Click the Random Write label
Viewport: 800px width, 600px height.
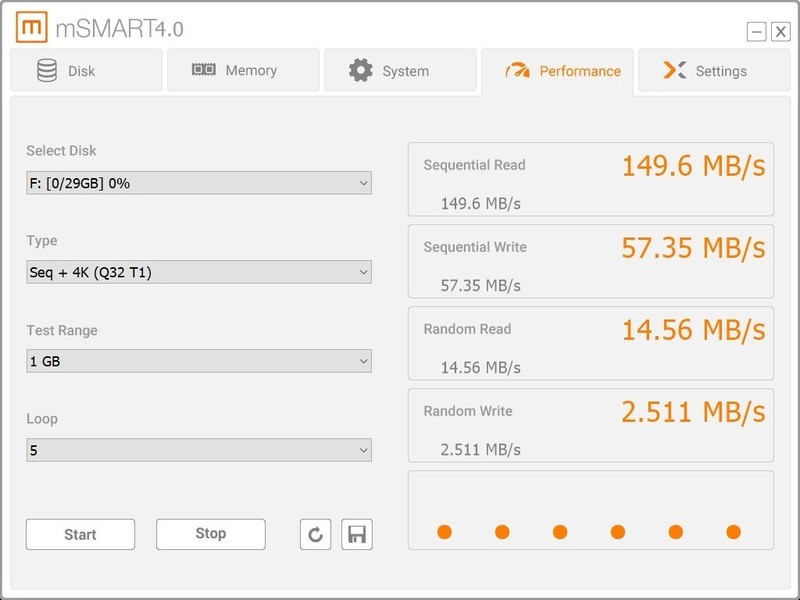(x=468, y=411)
